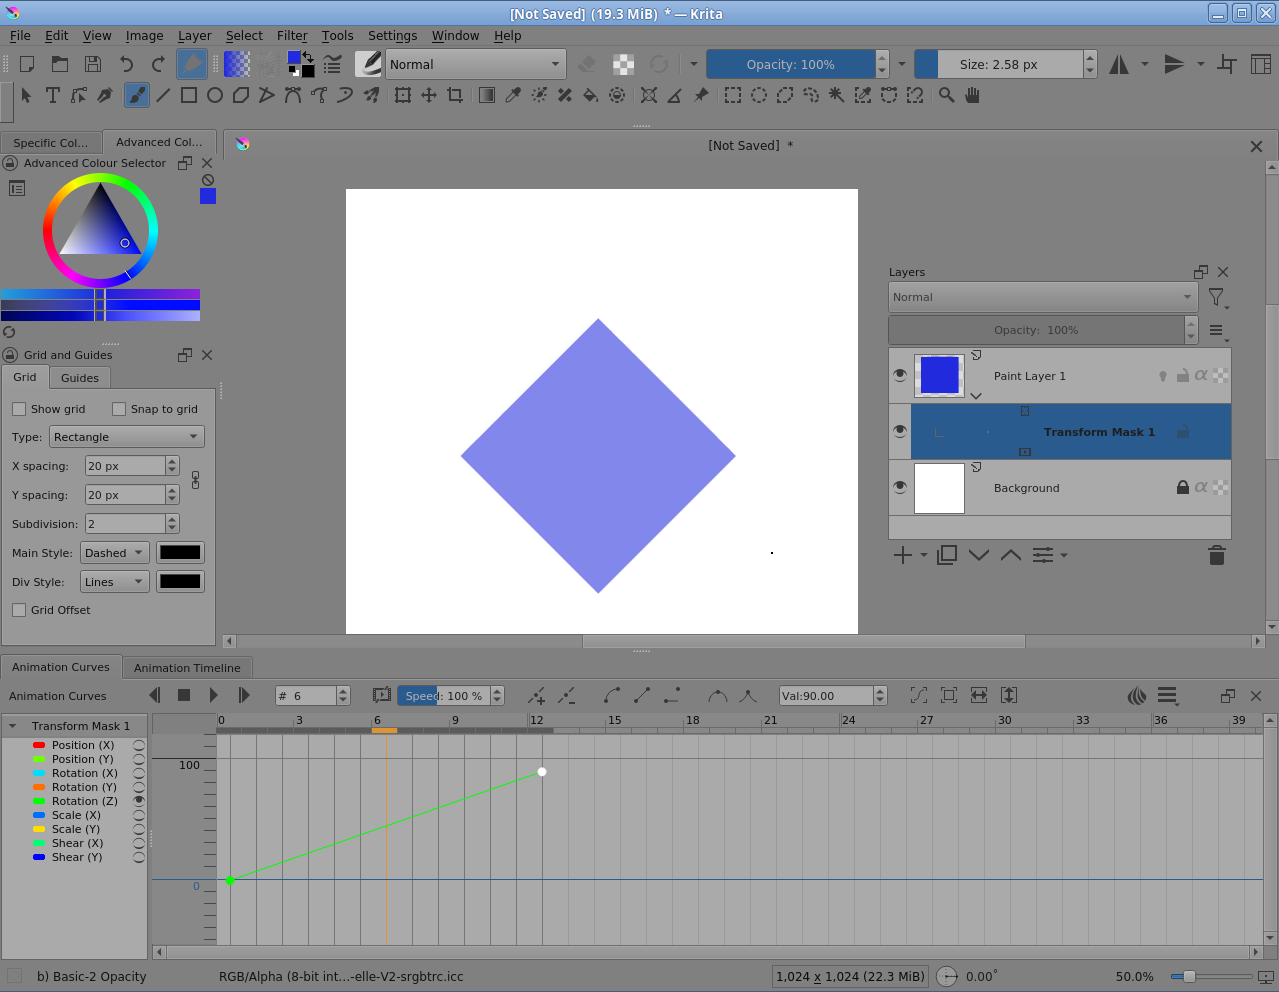
Task: Select the Ellipse shape tool
Action: 215,95
